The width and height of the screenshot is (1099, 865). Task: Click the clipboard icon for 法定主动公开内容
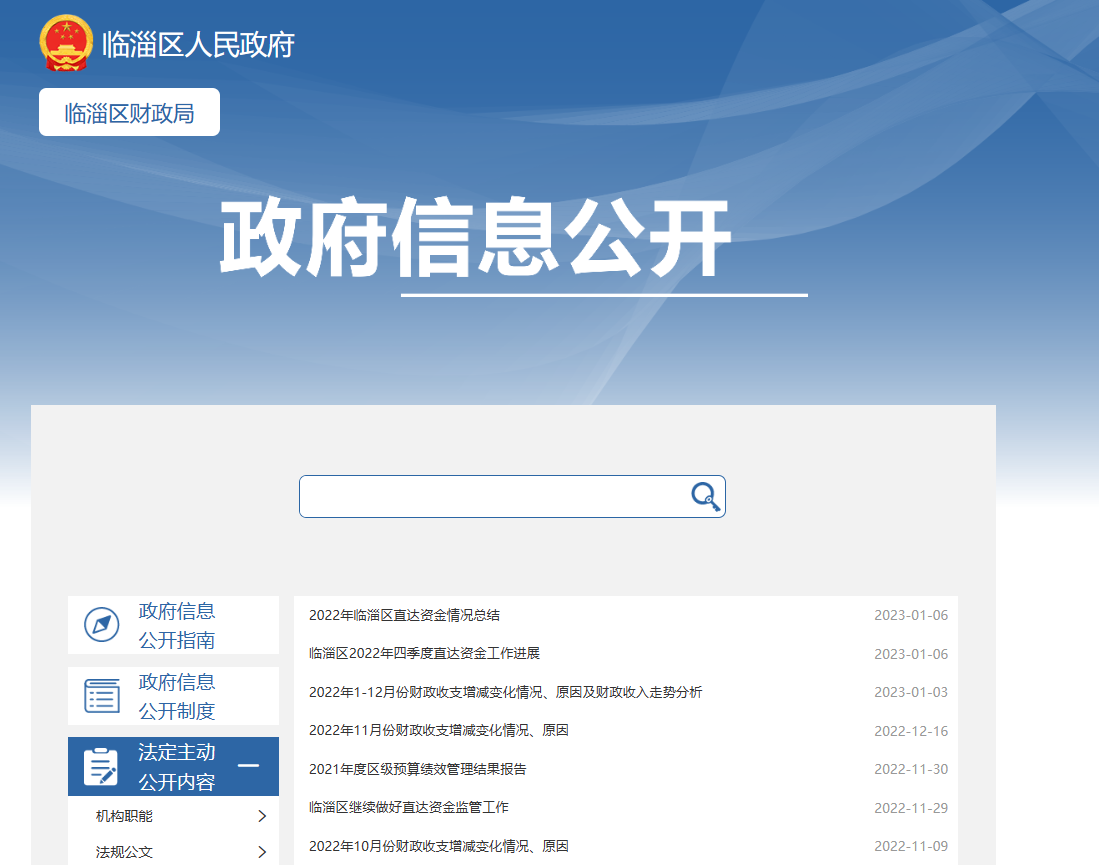[x=101, y=767]
